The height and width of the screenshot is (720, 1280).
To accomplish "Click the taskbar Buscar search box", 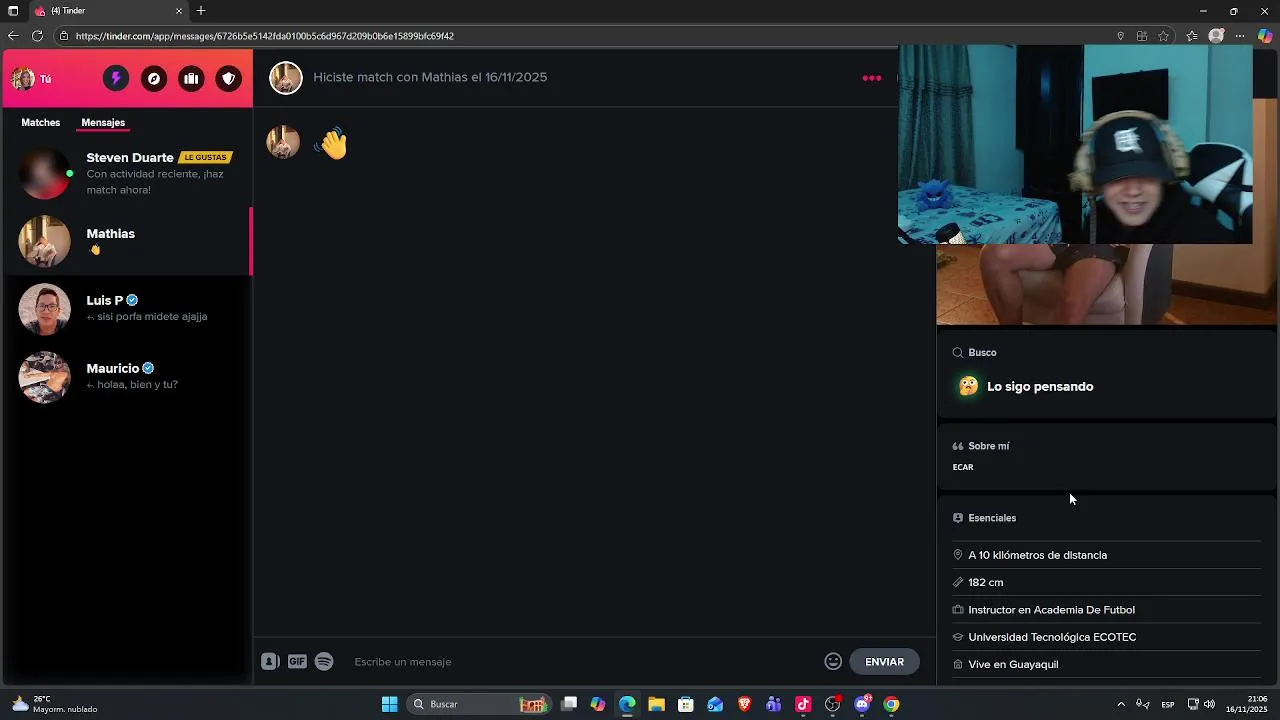I will [x=480, y=704].
